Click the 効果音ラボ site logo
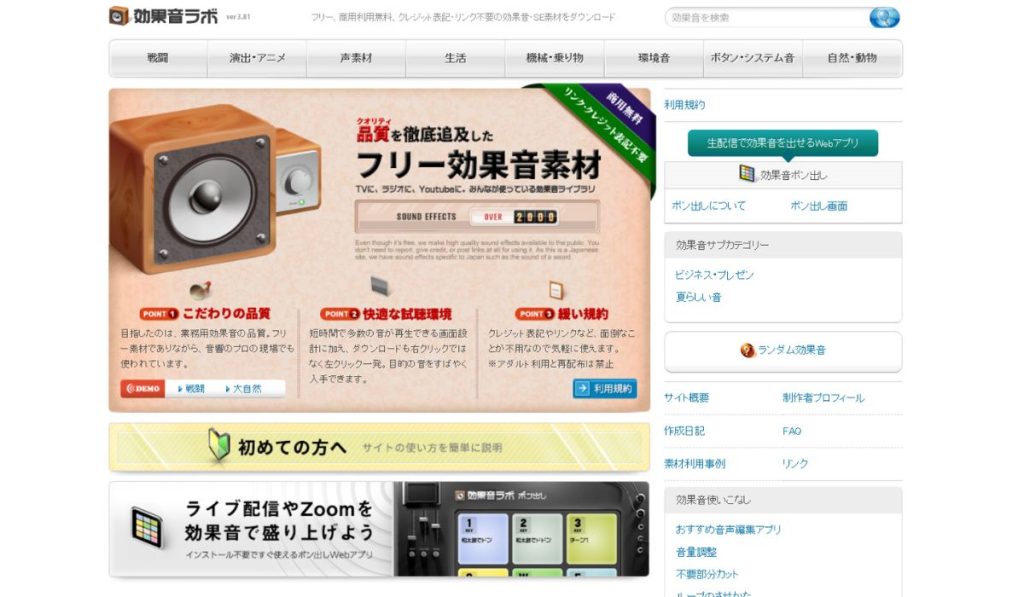 click(163, 16)
